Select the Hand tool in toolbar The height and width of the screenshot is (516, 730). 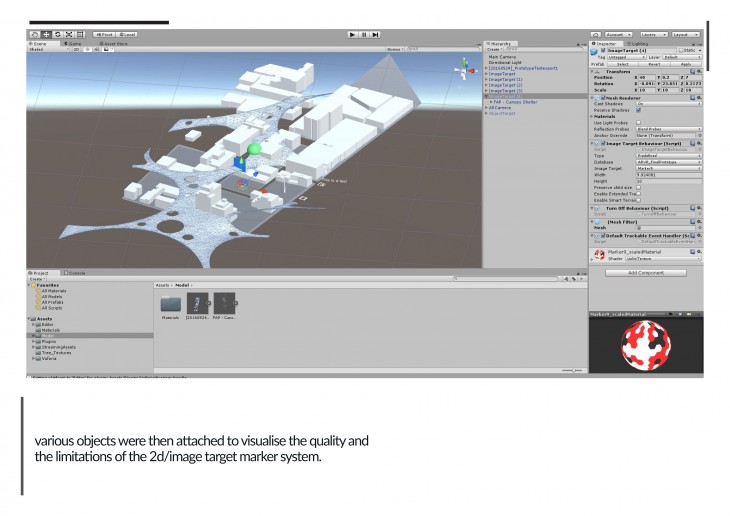tap(34, 34)
